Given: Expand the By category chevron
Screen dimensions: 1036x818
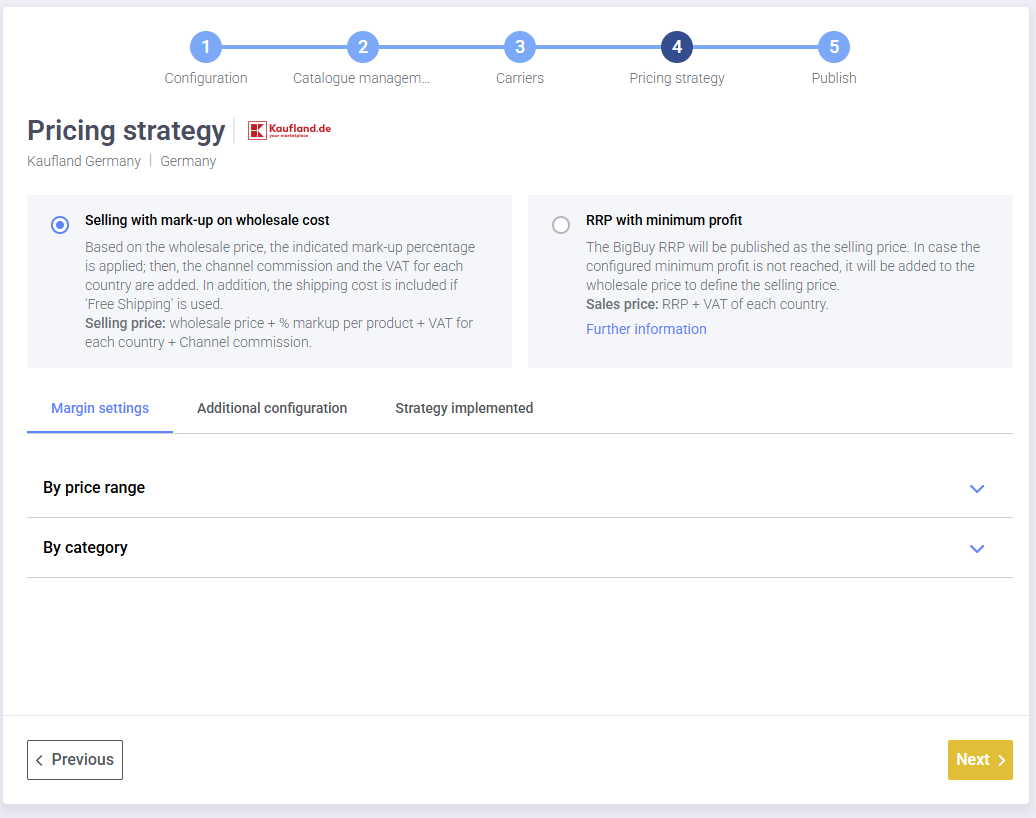Looking at the screenshot, I should click(x=977, y=548).
